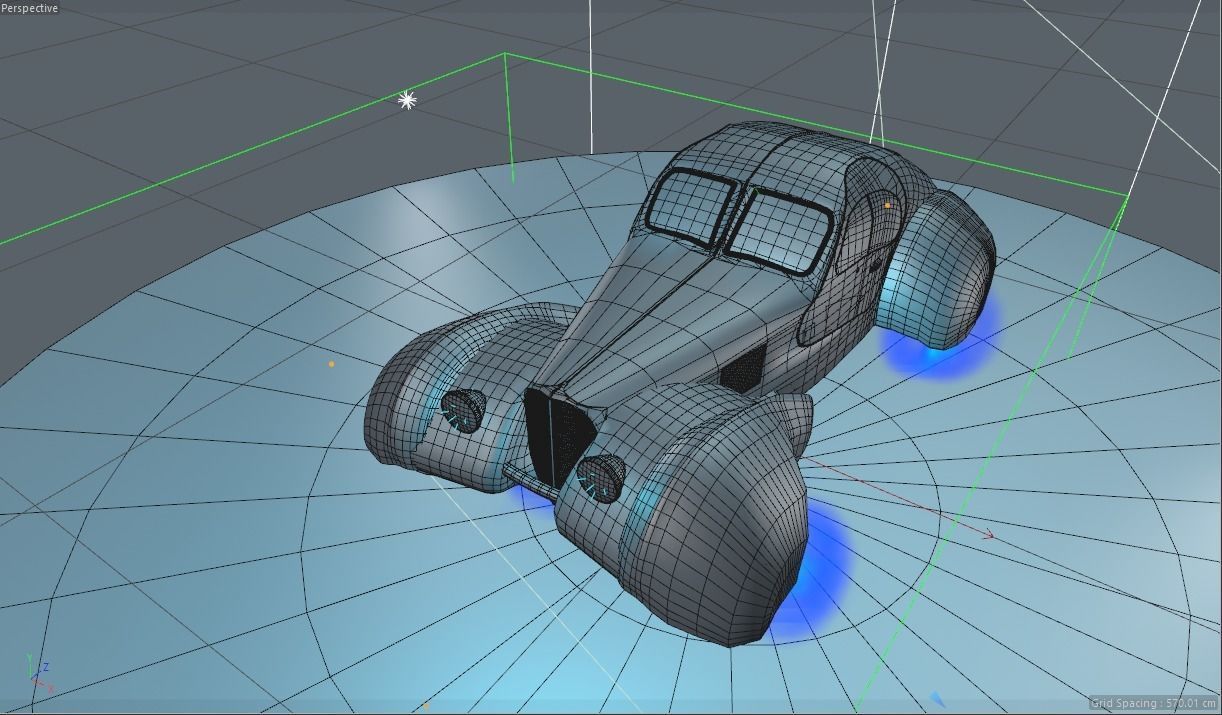The image size is (1222, 715).
Task: Click the Grid Spacing : 570.01 cm readout
Action: [1153, 703]
